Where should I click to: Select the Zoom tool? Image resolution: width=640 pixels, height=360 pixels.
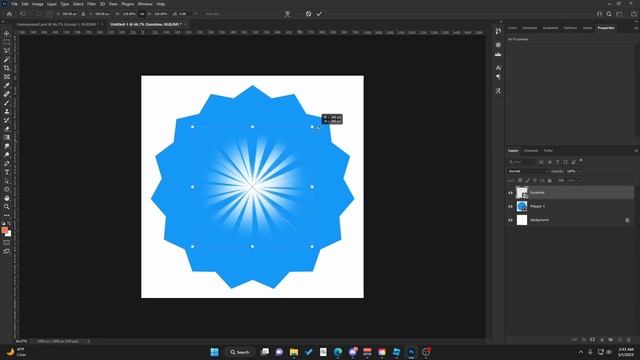coord(7,207)
